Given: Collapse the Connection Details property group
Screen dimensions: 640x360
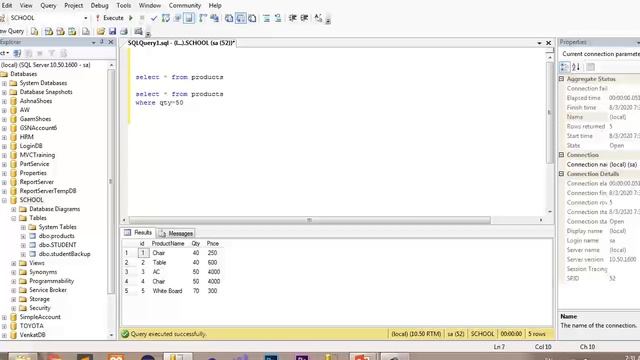Looking at the screenshot, I should click(x=562, y=174).
